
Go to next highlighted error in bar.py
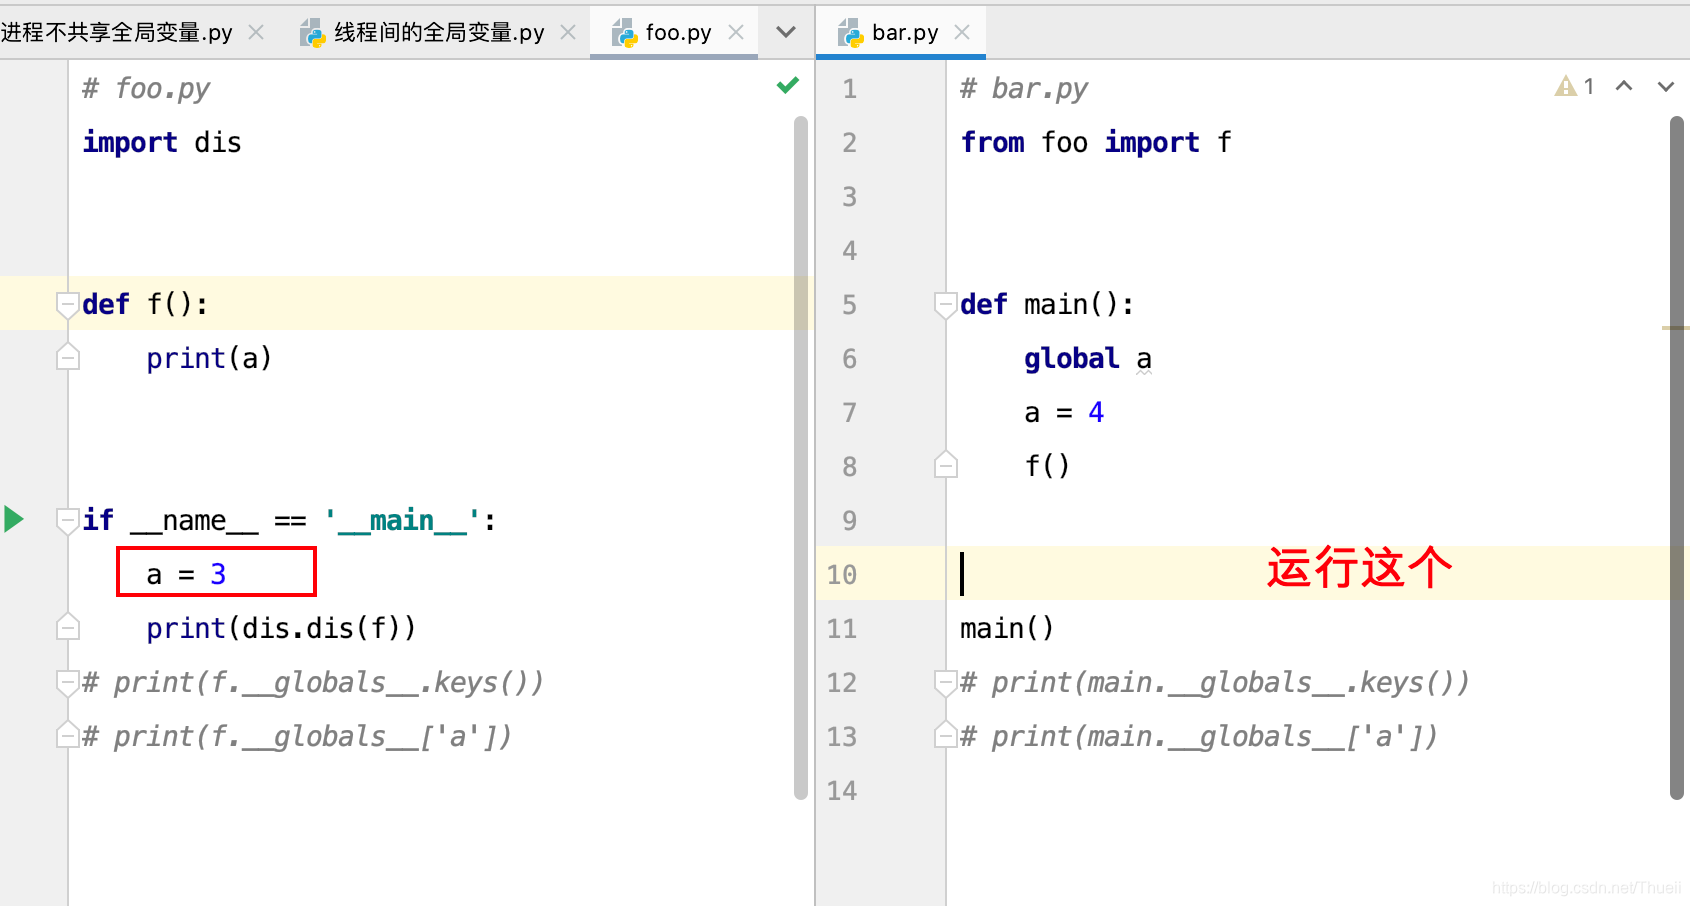(x=1666, y=87)
